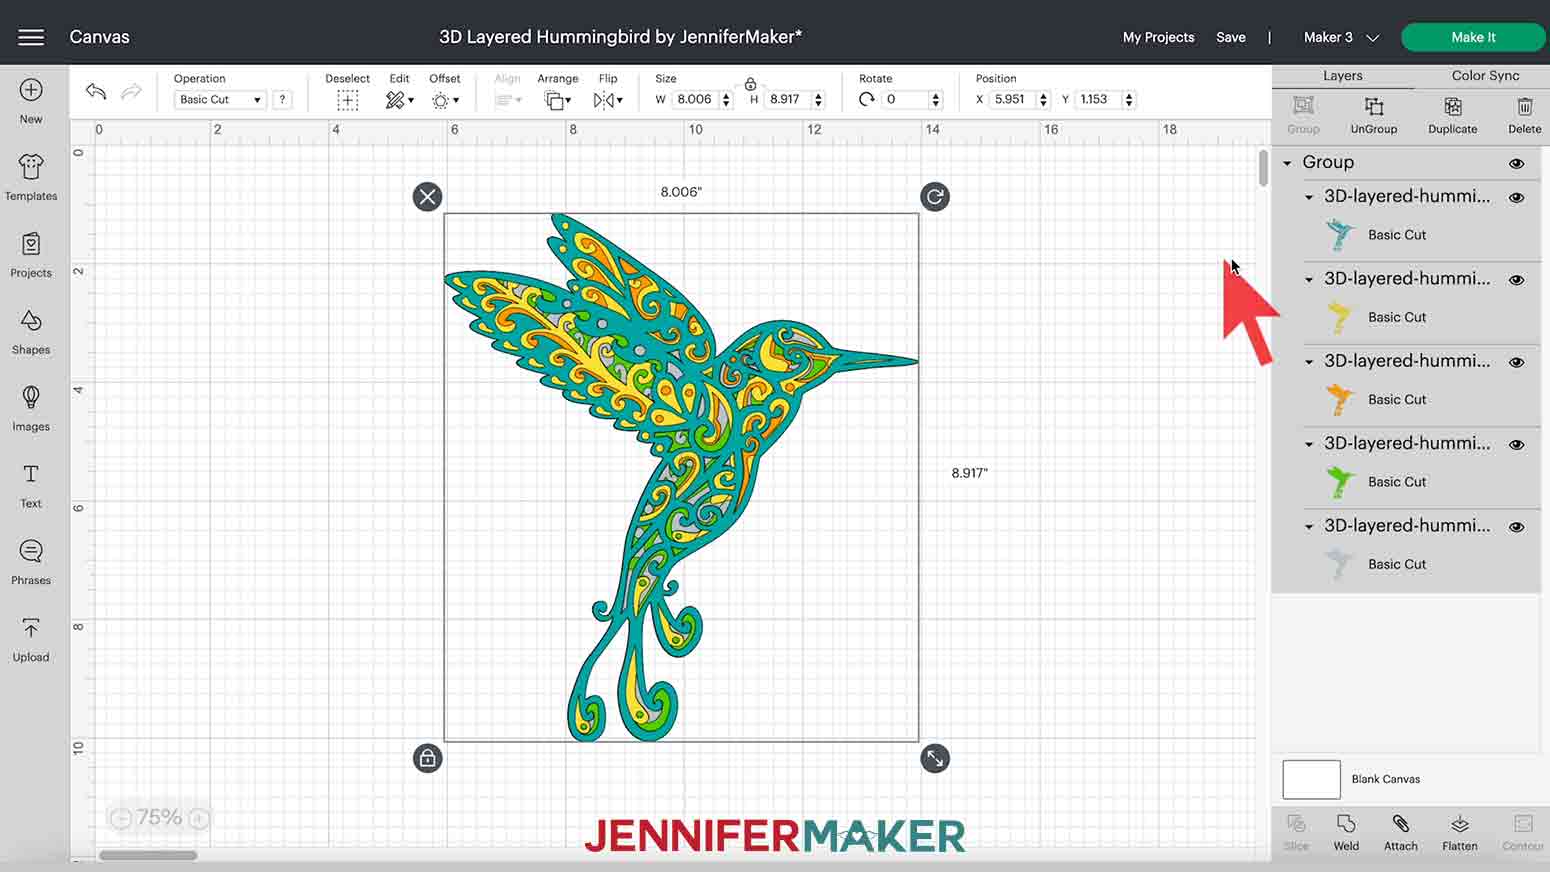The width and height of the screenshot is (1550, 872).
Task: Open the Offset tool
Action: [x=445, y=100]
